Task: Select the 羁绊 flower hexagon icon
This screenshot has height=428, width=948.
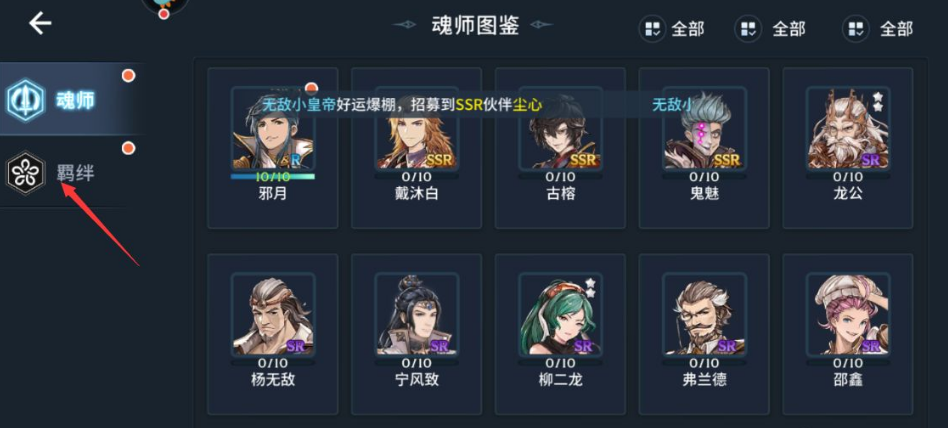Action: pos(25,173)
